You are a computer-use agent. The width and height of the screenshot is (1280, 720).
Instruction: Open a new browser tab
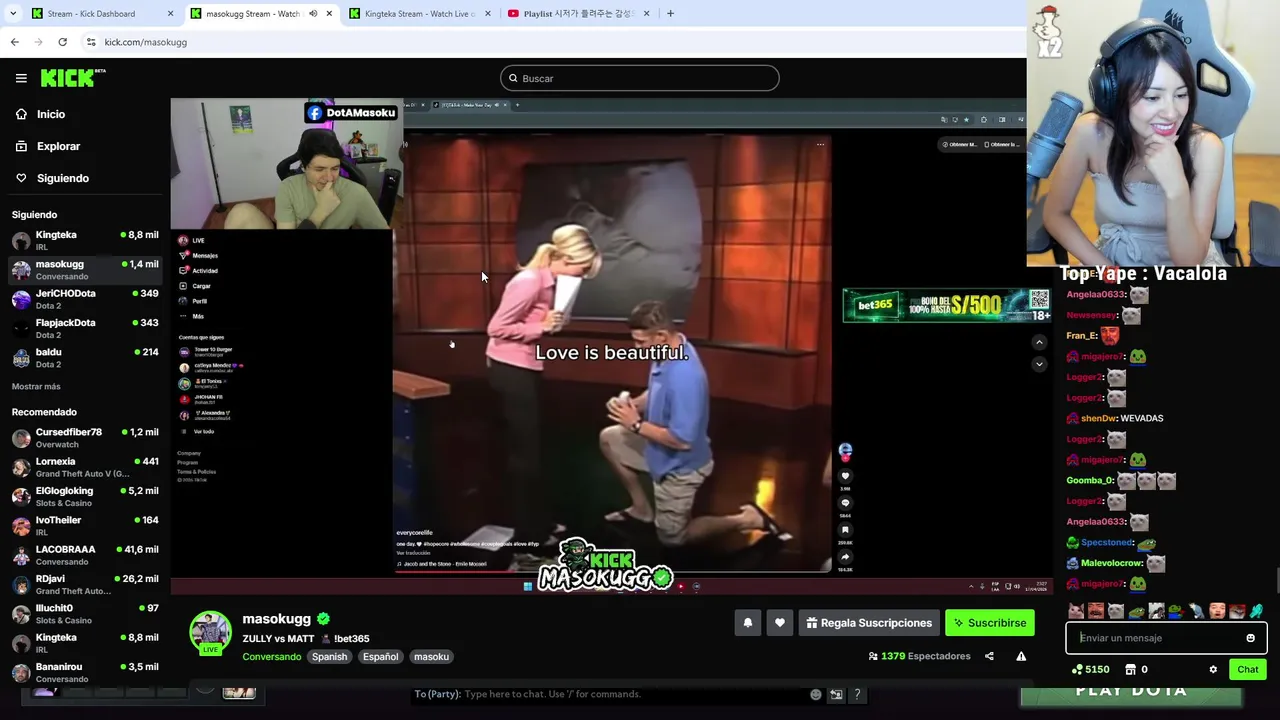670,14
